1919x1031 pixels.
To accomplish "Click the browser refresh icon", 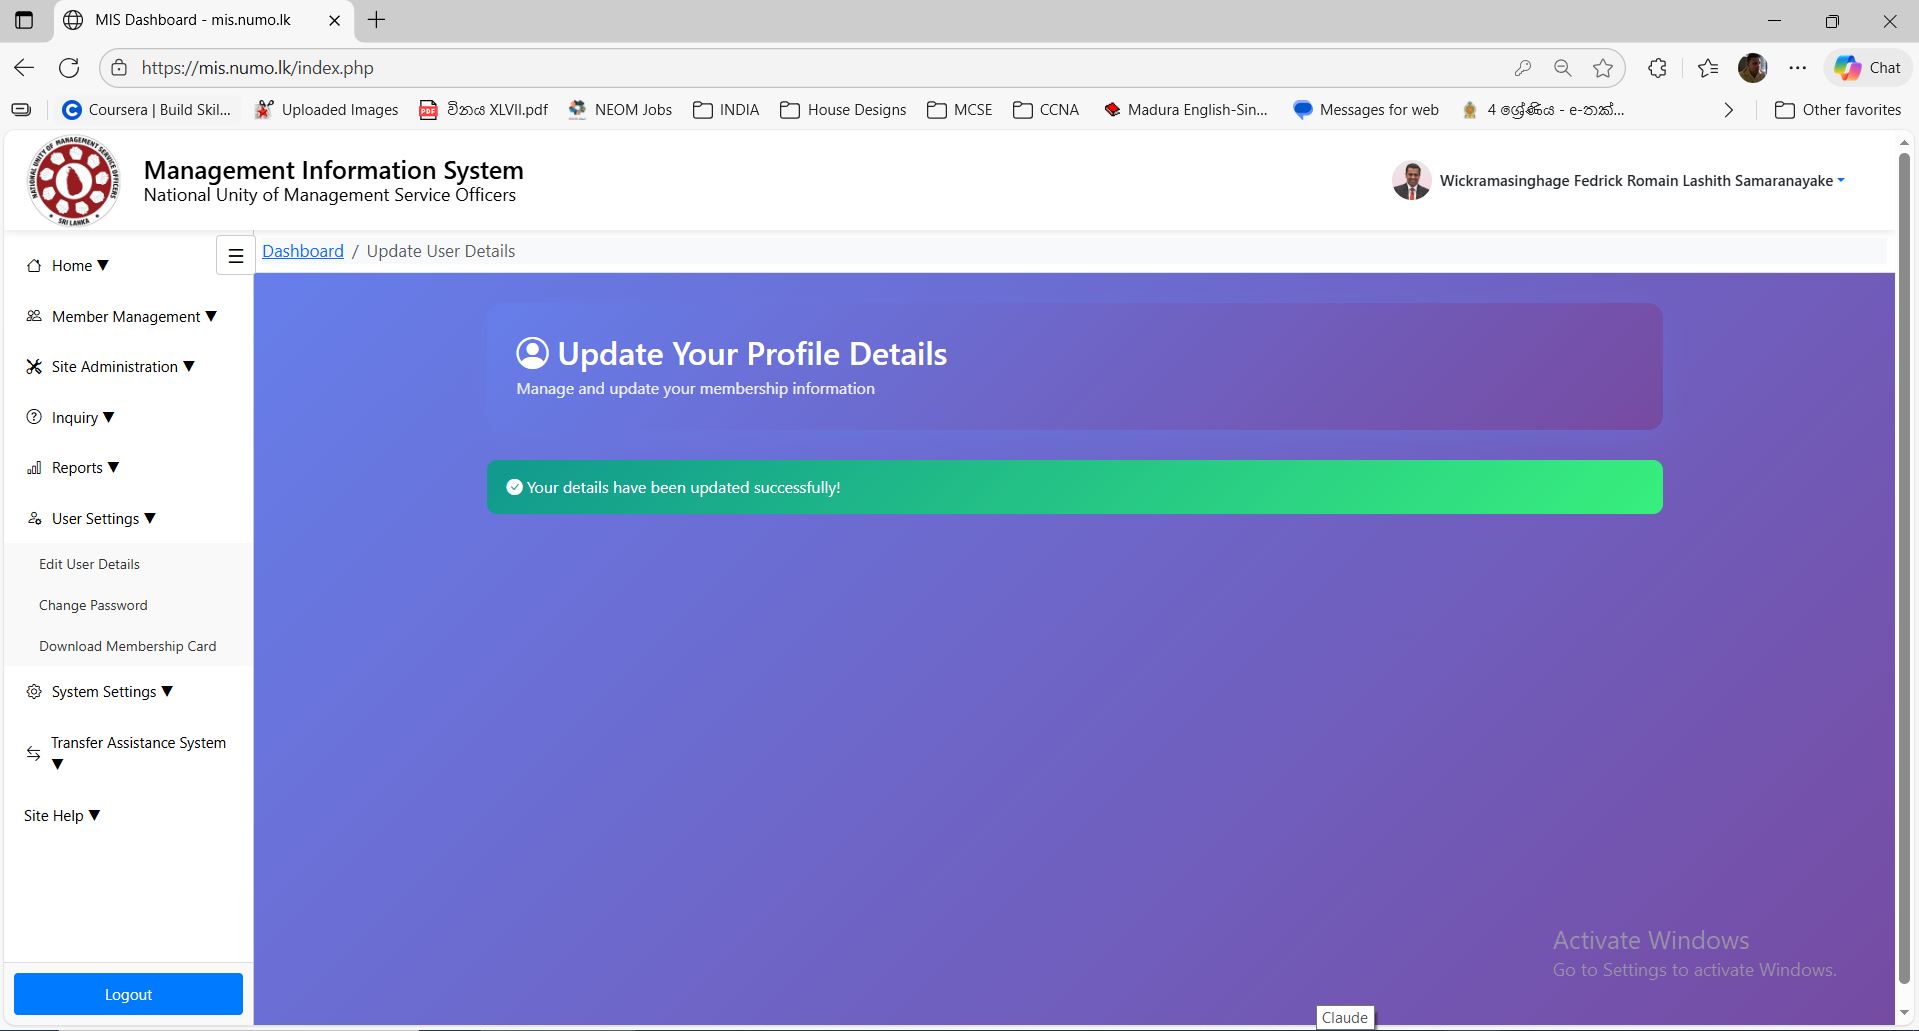I will [69, 68].
